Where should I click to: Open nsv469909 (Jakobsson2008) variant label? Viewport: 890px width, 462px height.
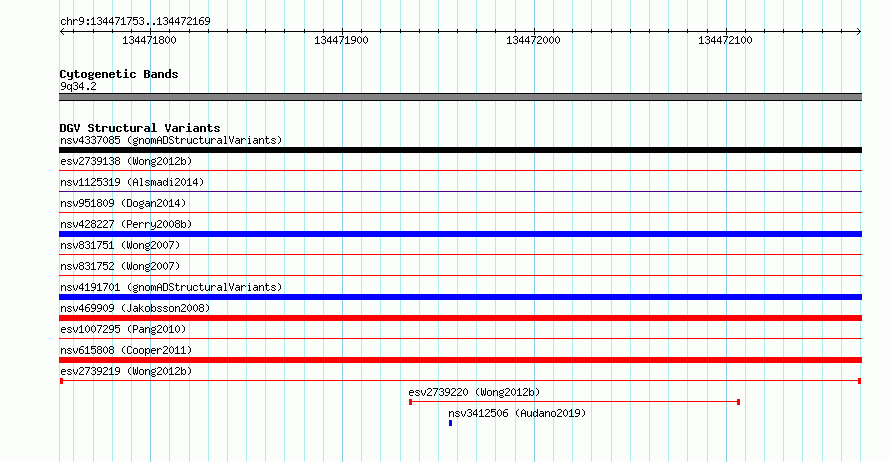coord(135,308)
